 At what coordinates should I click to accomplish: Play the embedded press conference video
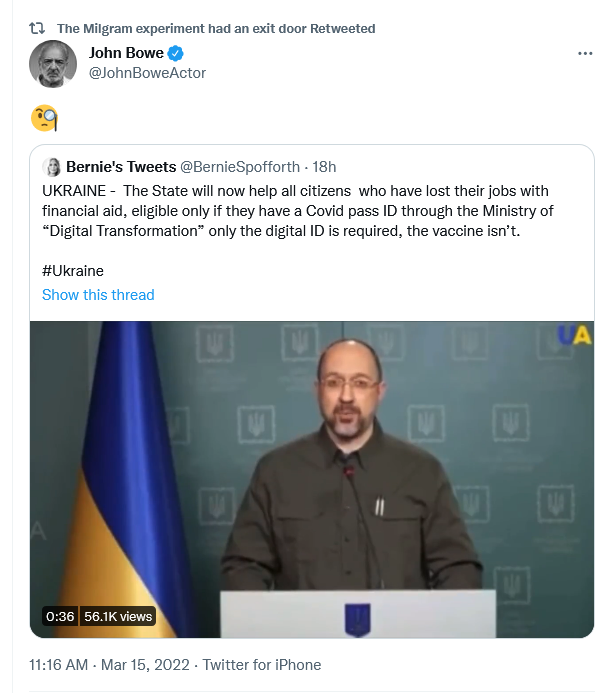(x=312, y=480)
